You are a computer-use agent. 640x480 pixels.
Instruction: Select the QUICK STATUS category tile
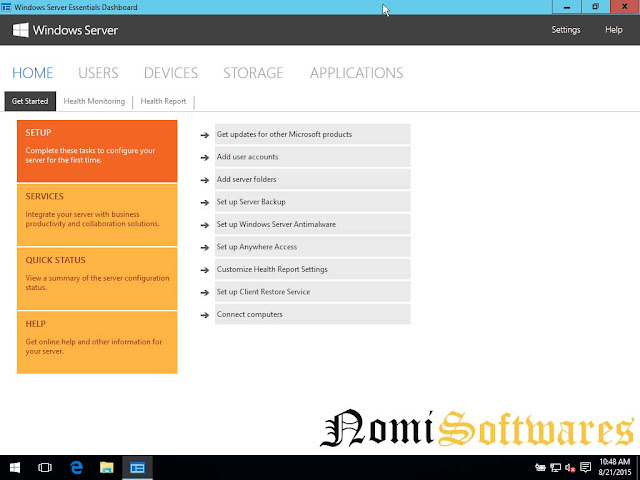tap(97, 278)
